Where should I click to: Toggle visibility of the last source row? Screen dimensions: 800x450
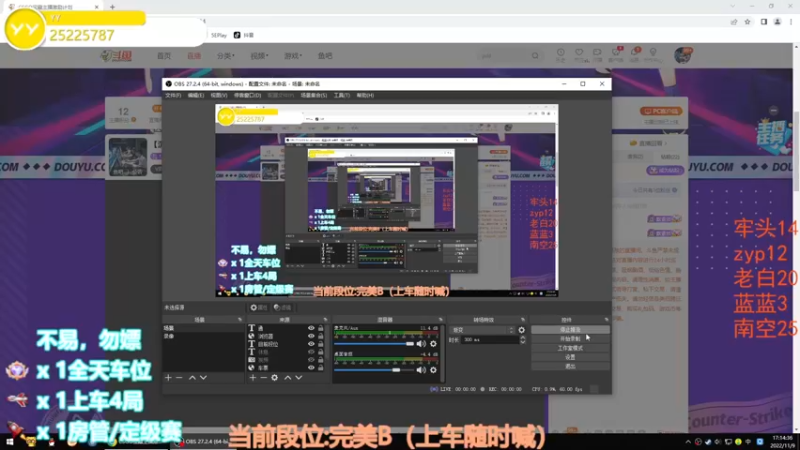(x=311, y=367)
